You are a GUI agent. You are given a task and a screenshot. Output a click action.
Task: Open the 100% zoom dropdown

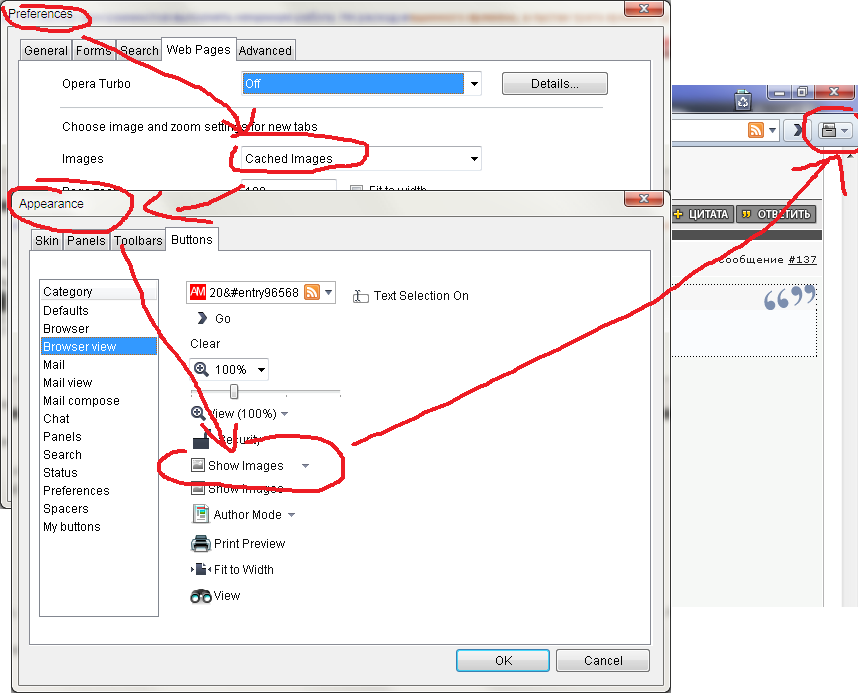click(x=262, y=369)
